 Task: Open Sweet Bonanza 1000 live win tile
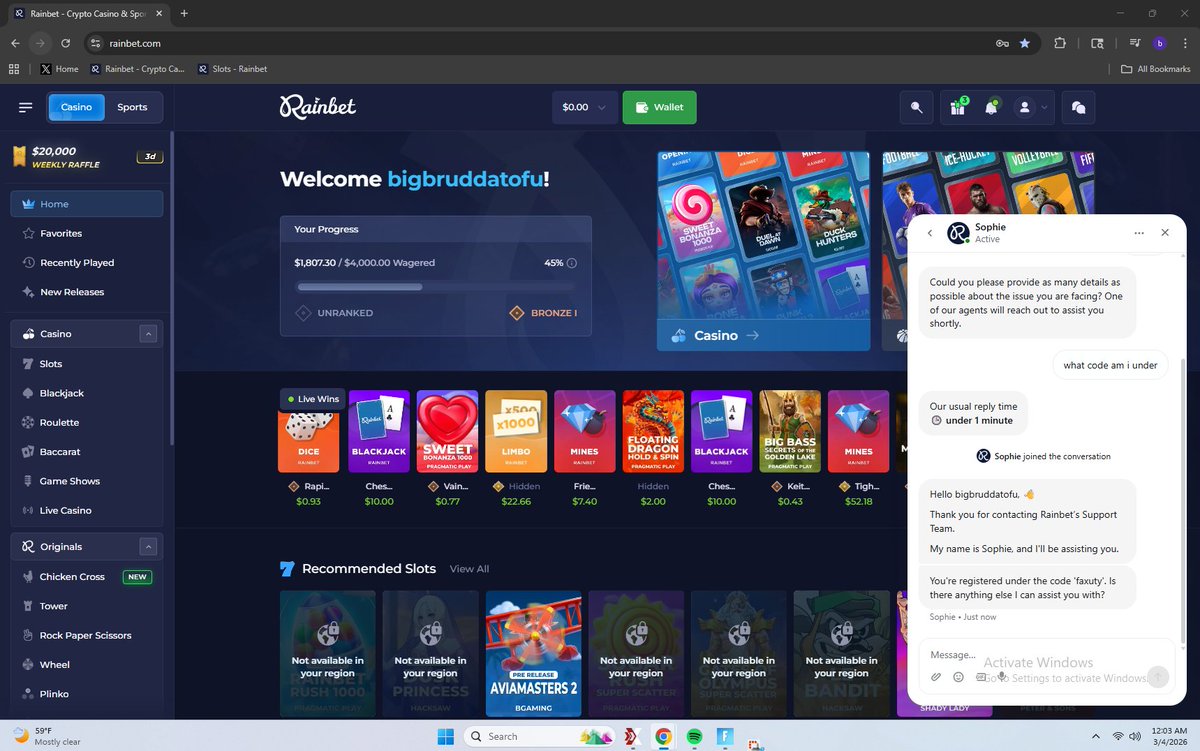[x=447, y=431]
